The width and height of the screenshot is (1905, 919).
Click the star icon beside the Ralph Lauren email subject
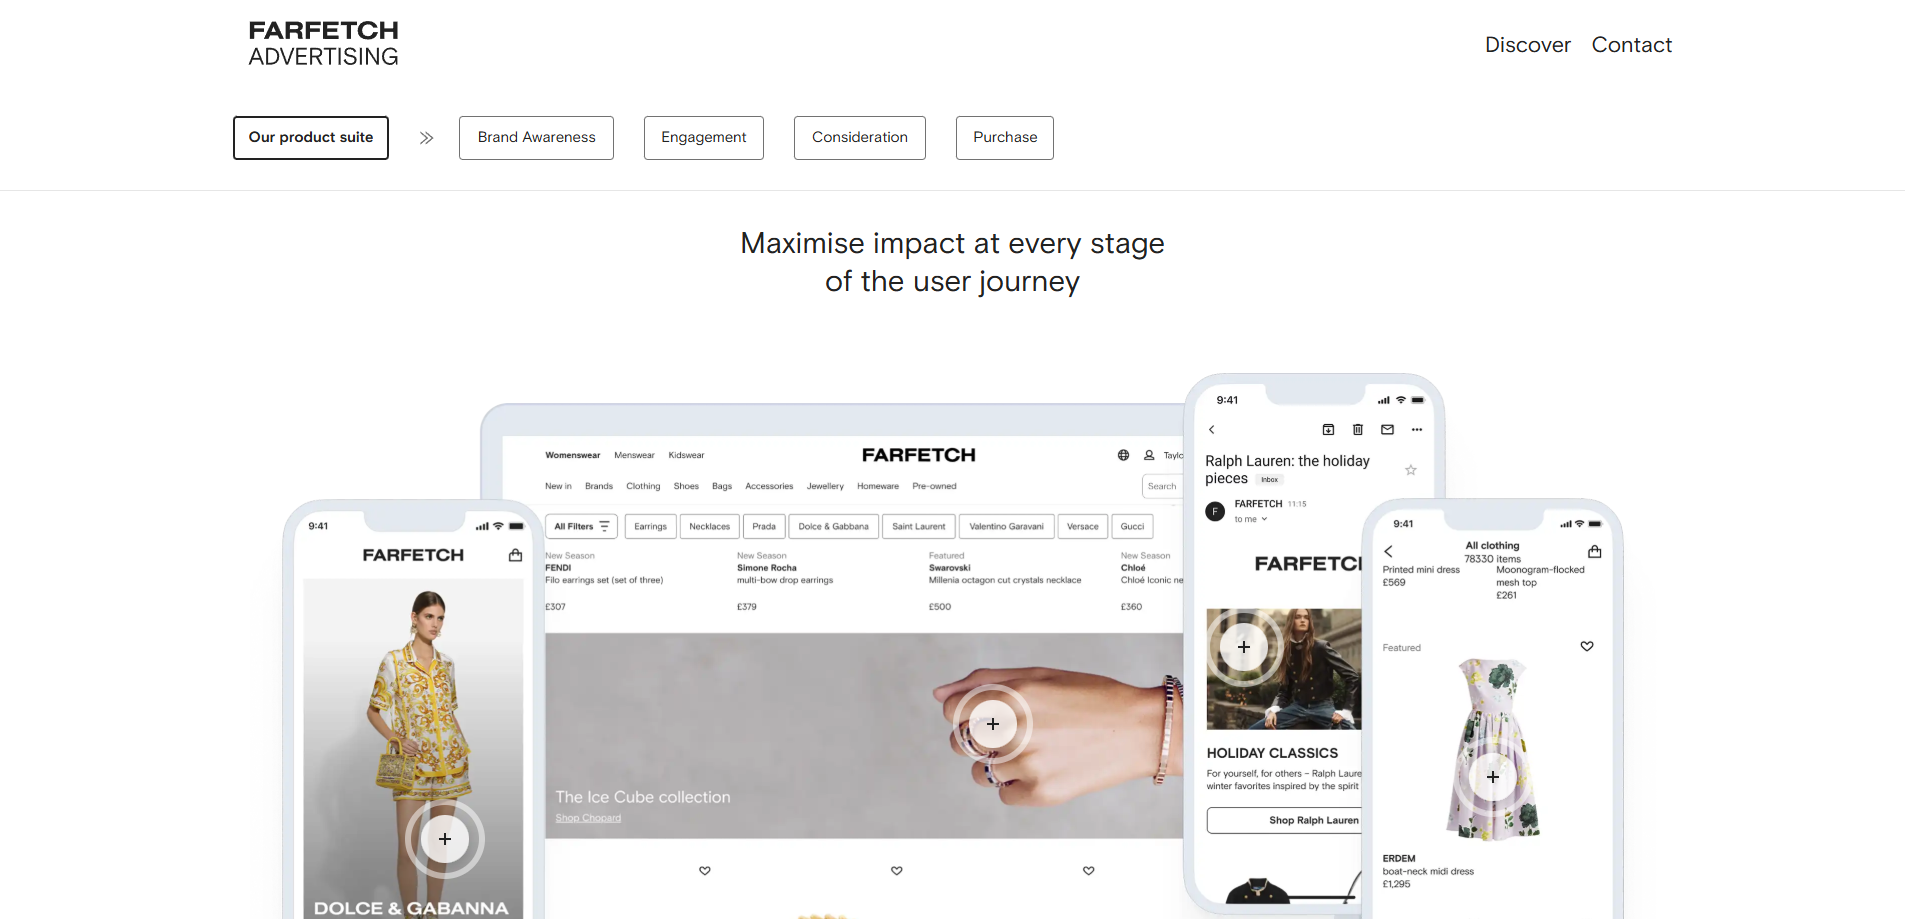tap(1410, 470)
